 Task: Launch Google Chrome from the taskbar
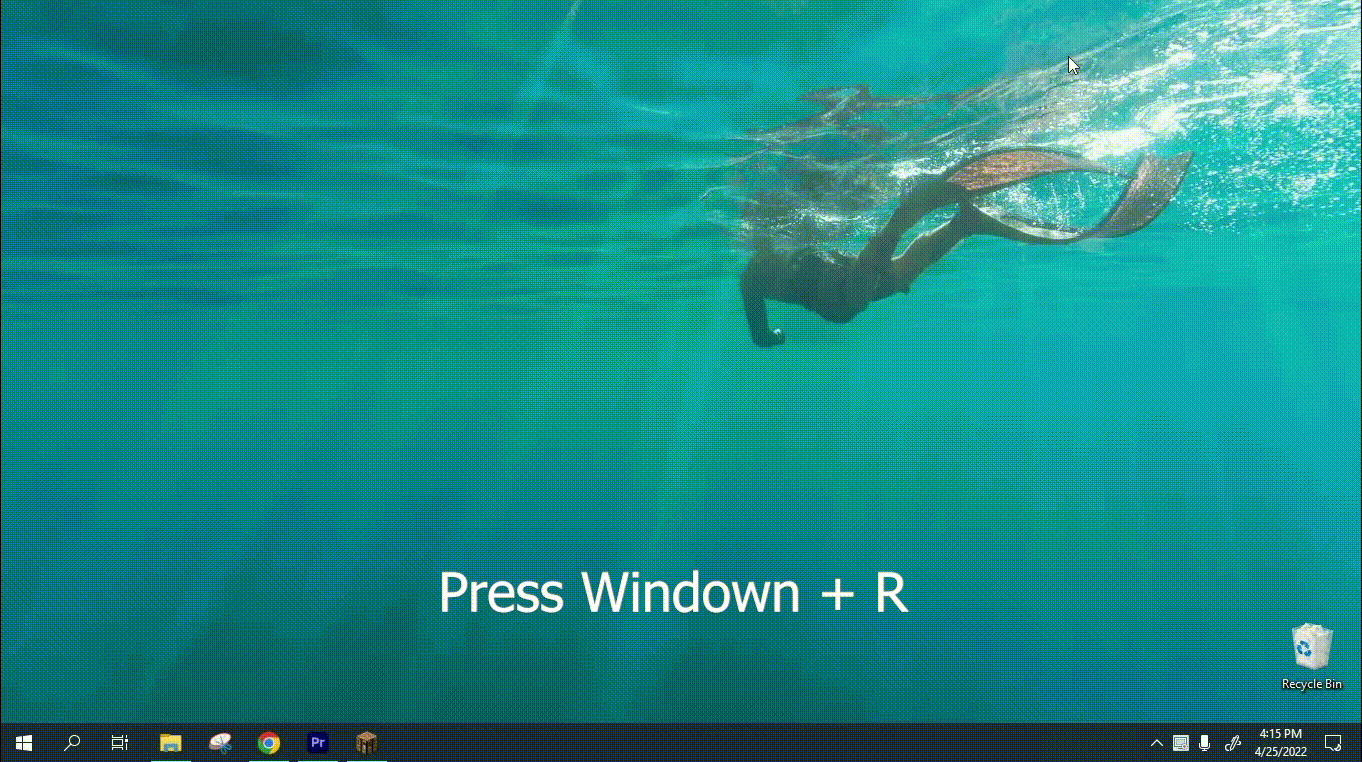(268, 743)
